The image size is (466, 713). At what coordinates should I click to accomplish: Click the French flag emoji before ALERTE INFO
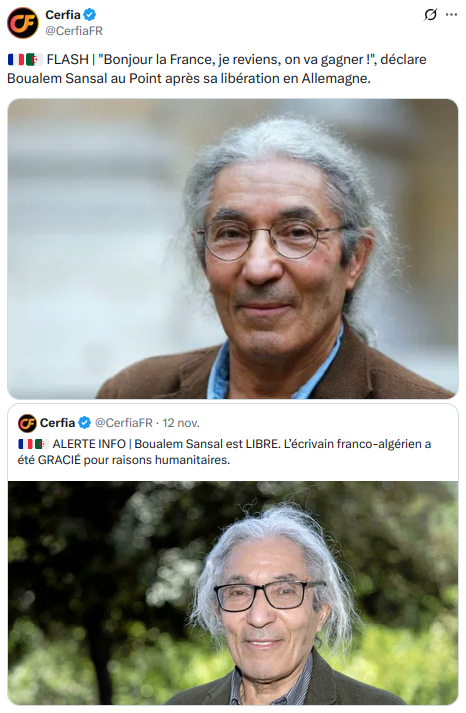pyautogui.click(x=25, y=444)
